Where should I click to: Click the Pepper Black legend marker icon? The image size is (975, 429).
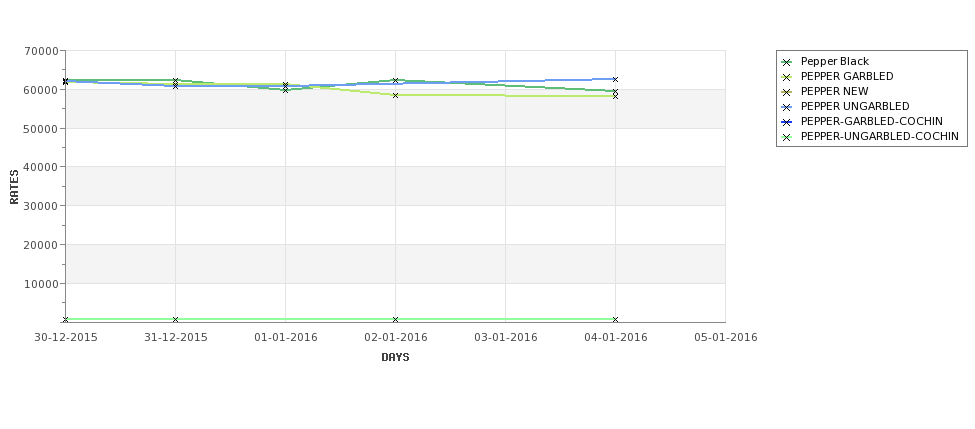tap(787, 62)
